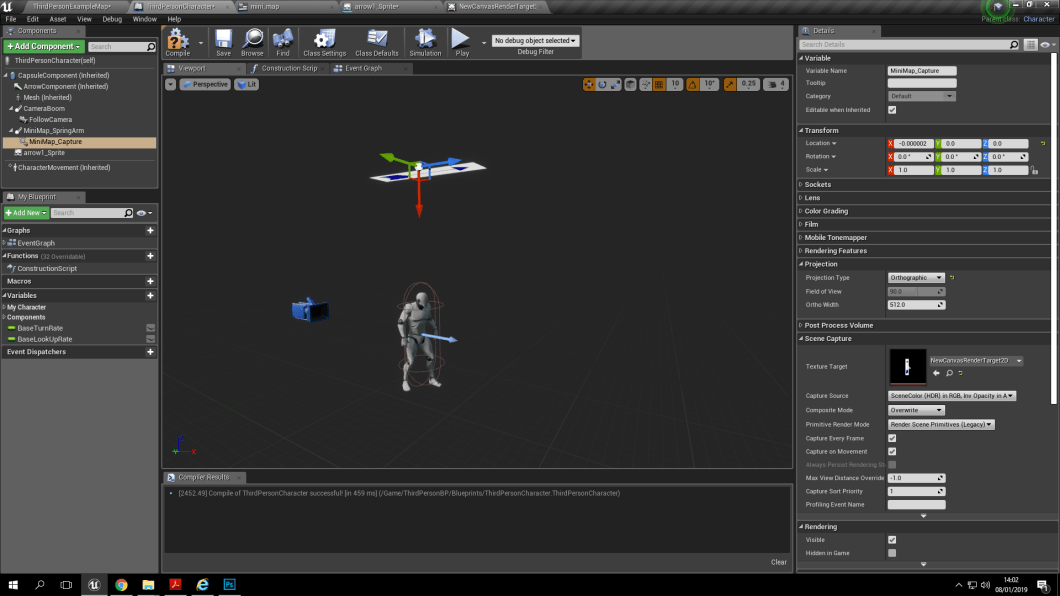Screen dimensions: 1060x596
Task: Open the Window menu
Action: click(x=145, y=18)
